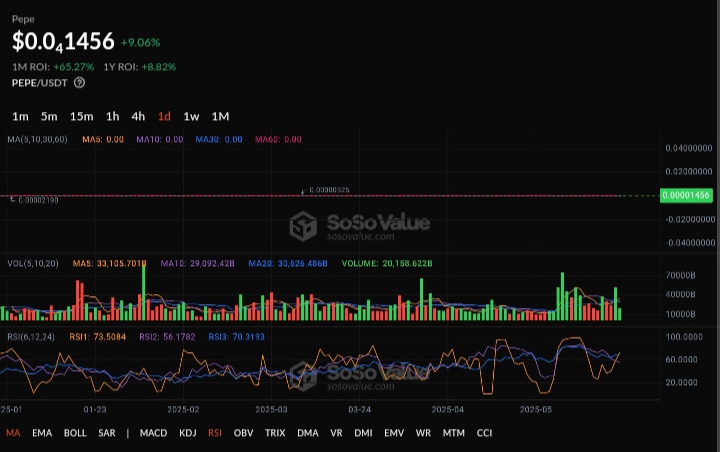Show the KDJ indicator
The width and height of the screenshot is (720, 452).
(187, 433)
